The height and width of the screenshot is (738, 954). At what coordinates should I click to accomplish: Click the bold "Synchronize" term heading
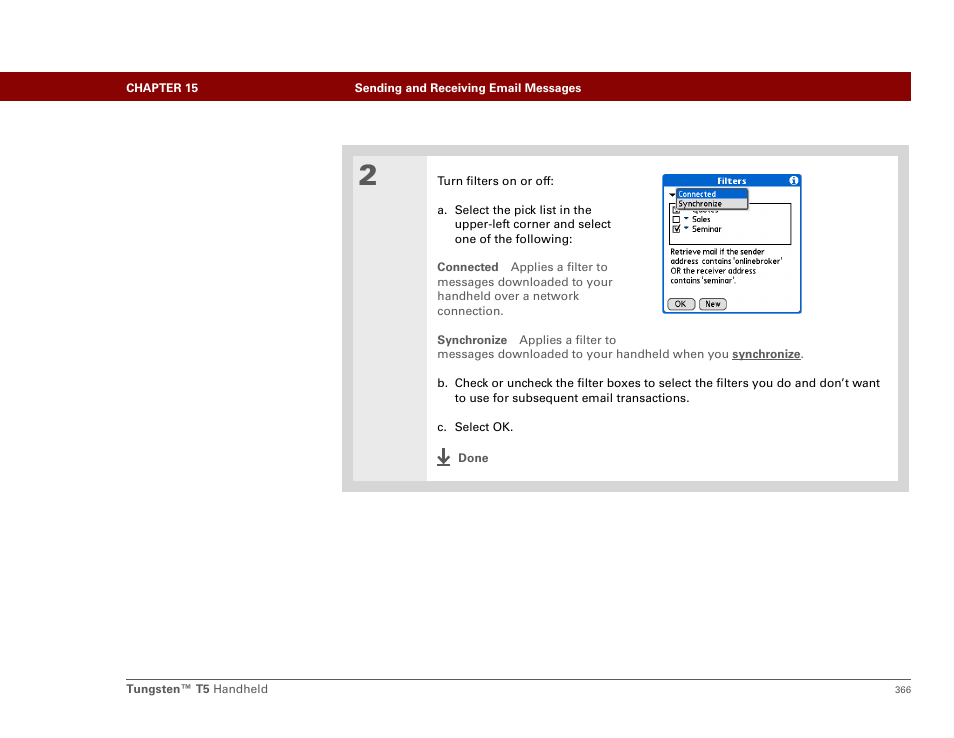(472, 340)
